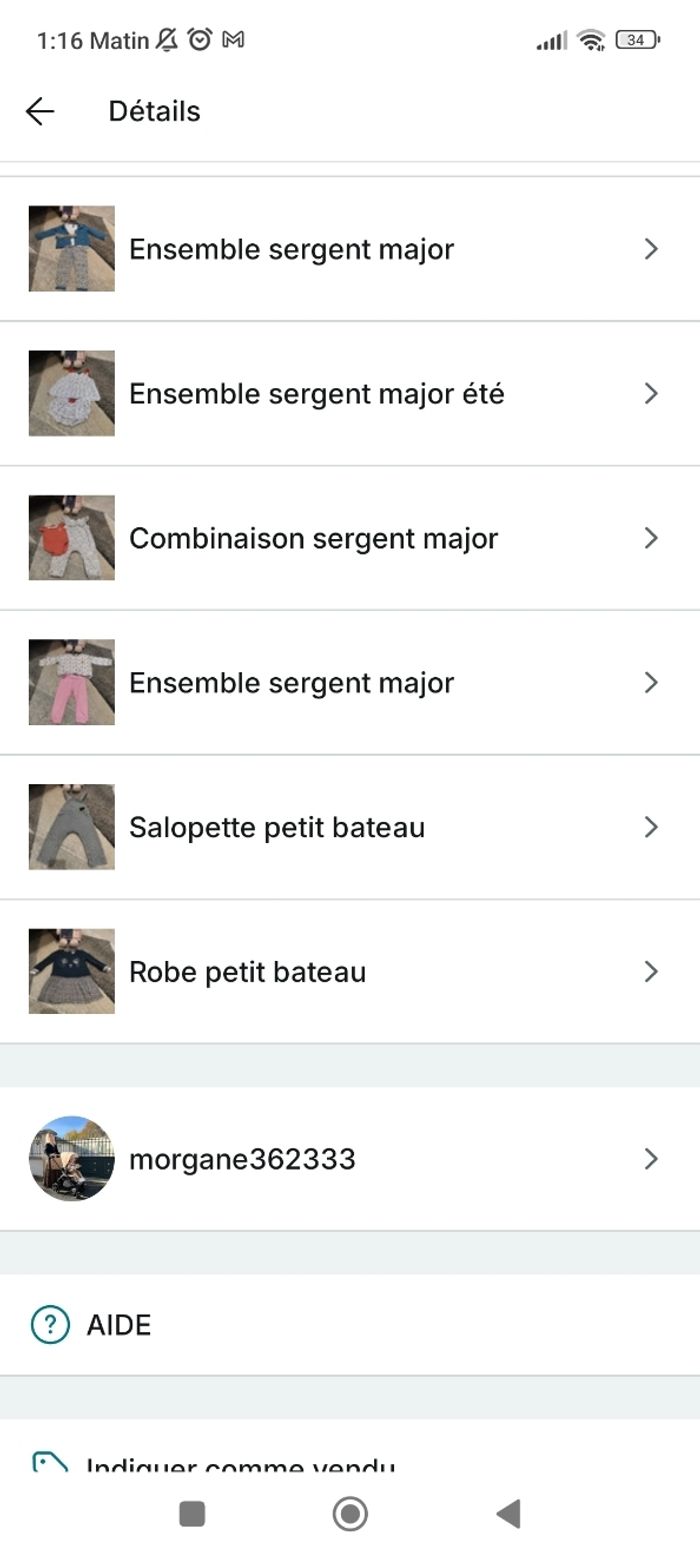The image size is (700, 1556).
Task: Tap the back arrow on Détails screen
Action: 40,111
